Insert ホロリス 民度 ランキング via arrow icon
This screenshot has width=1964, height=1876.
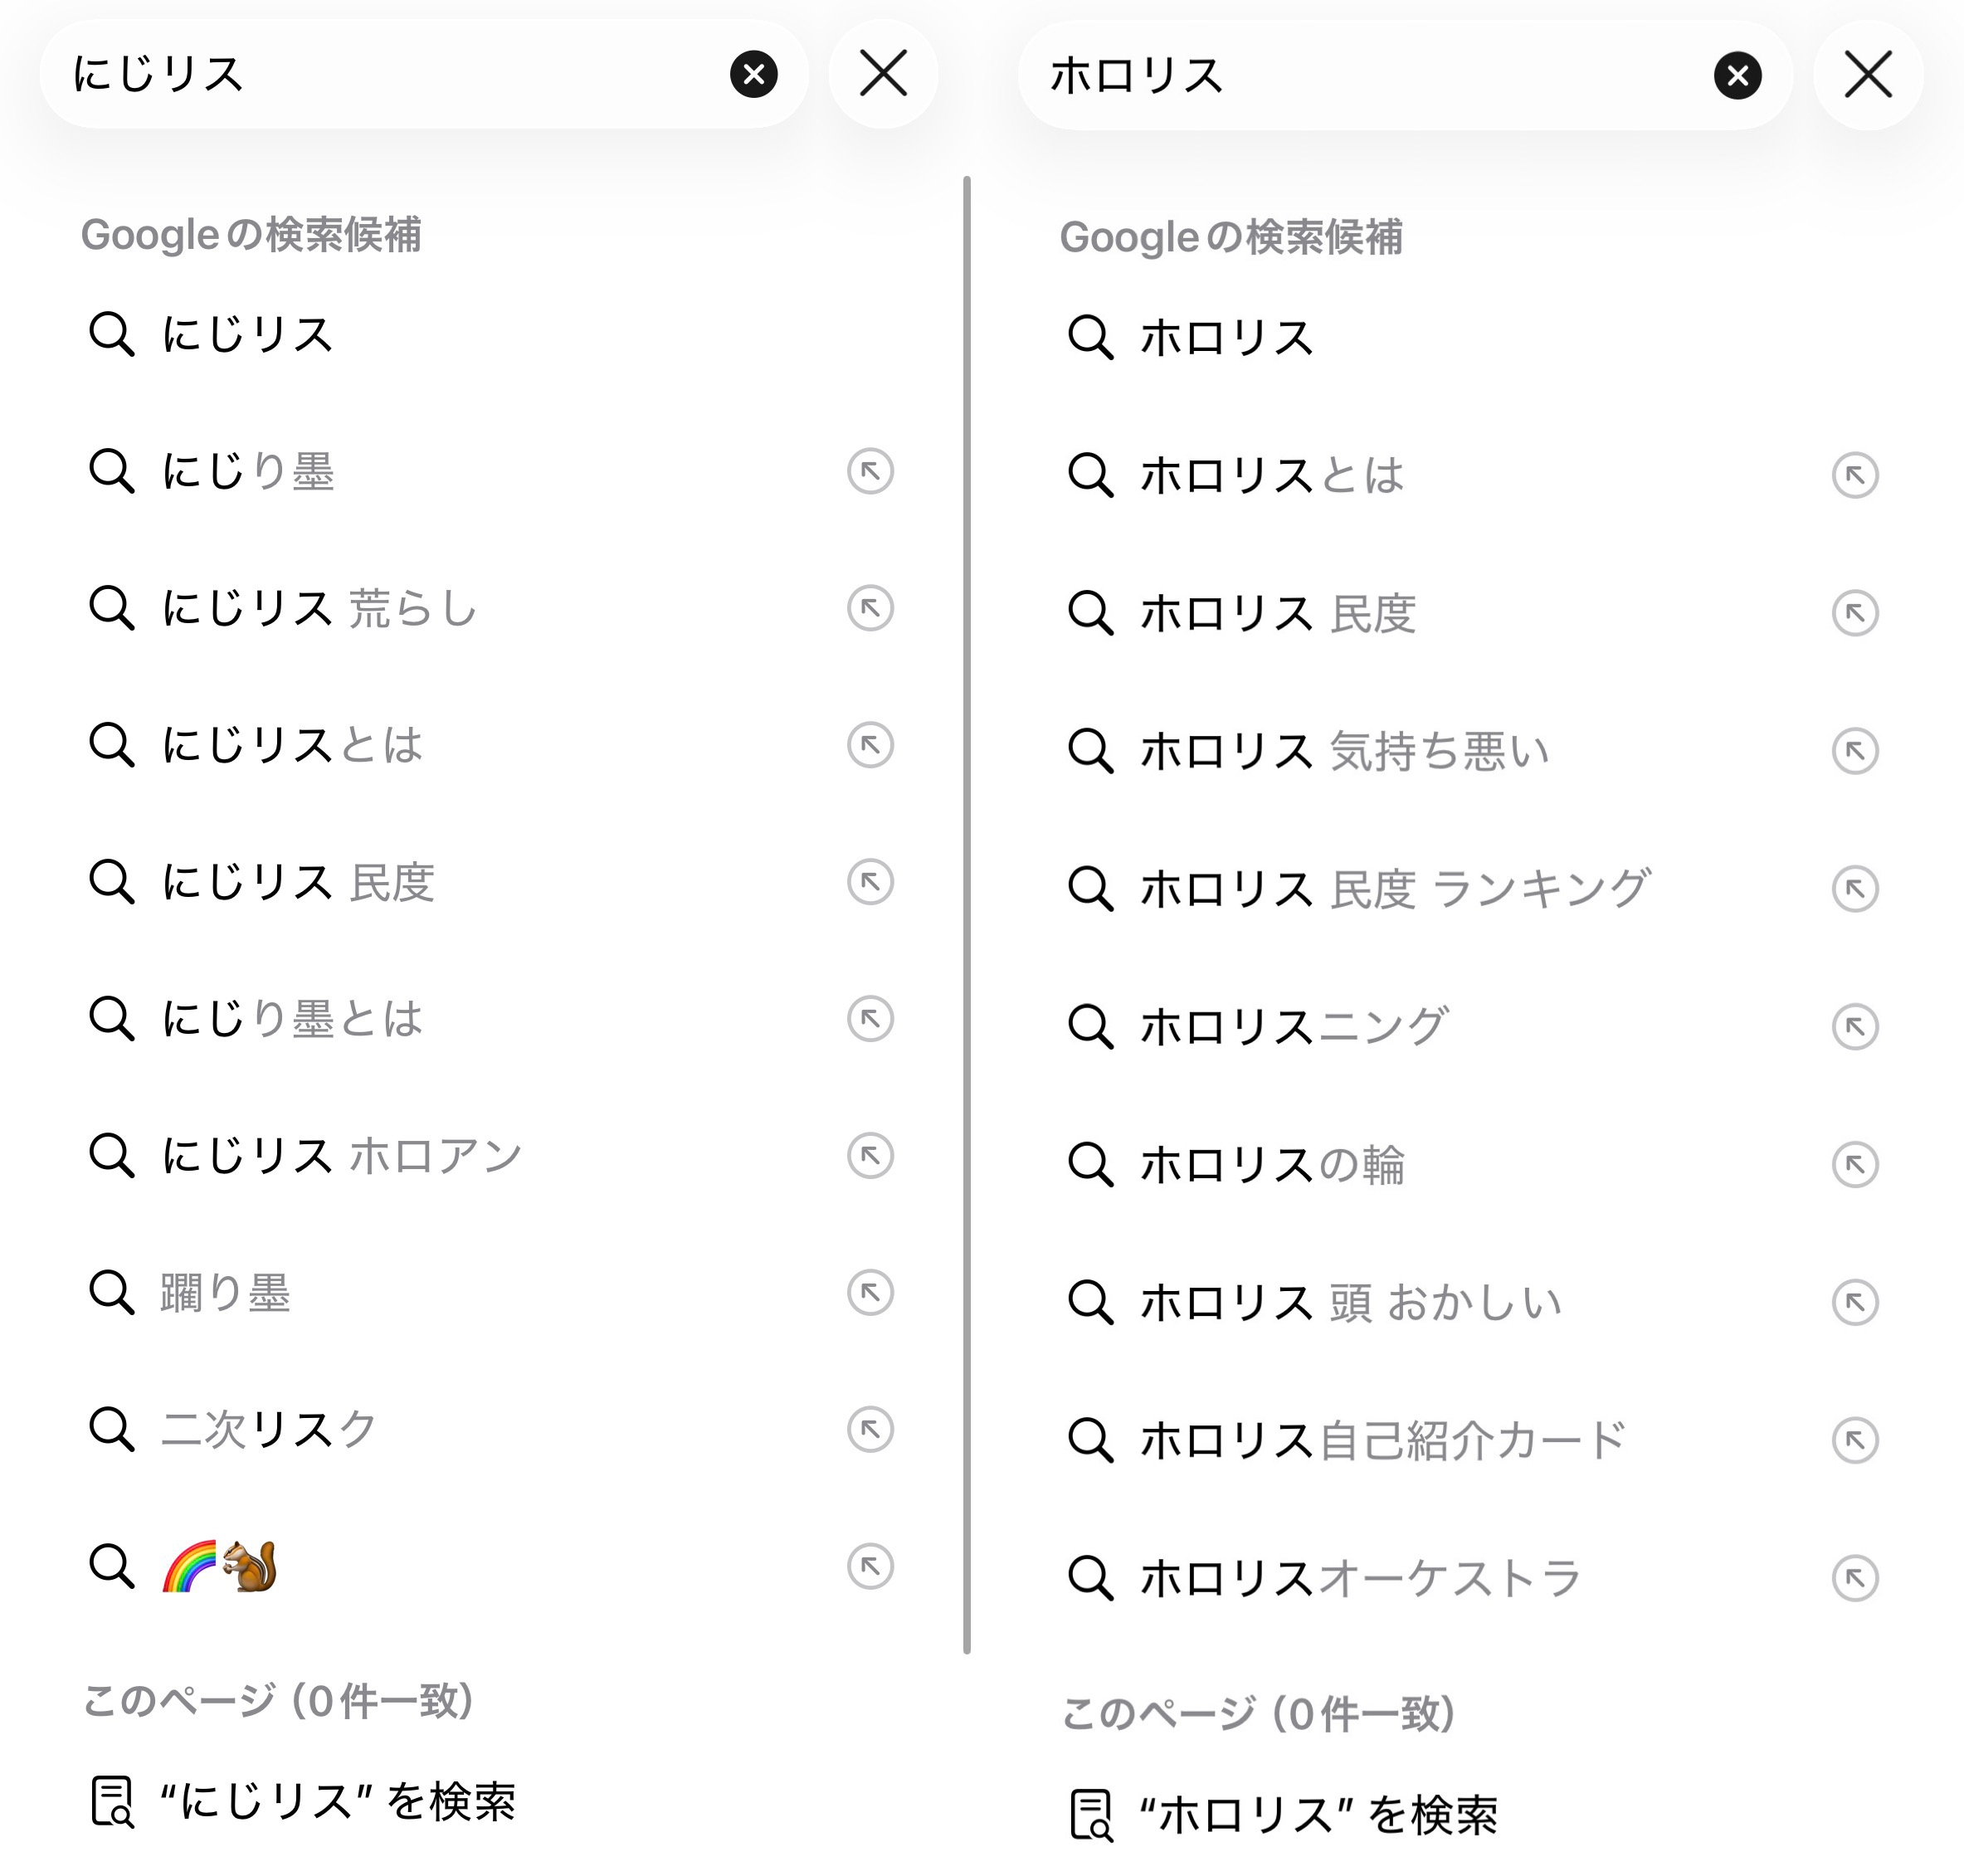1854,889
